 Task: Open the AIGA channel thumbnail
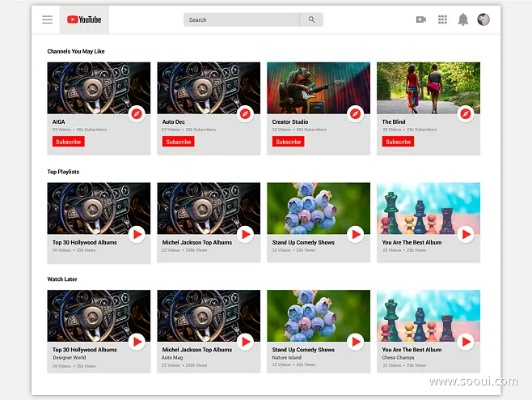coord(99,88)
